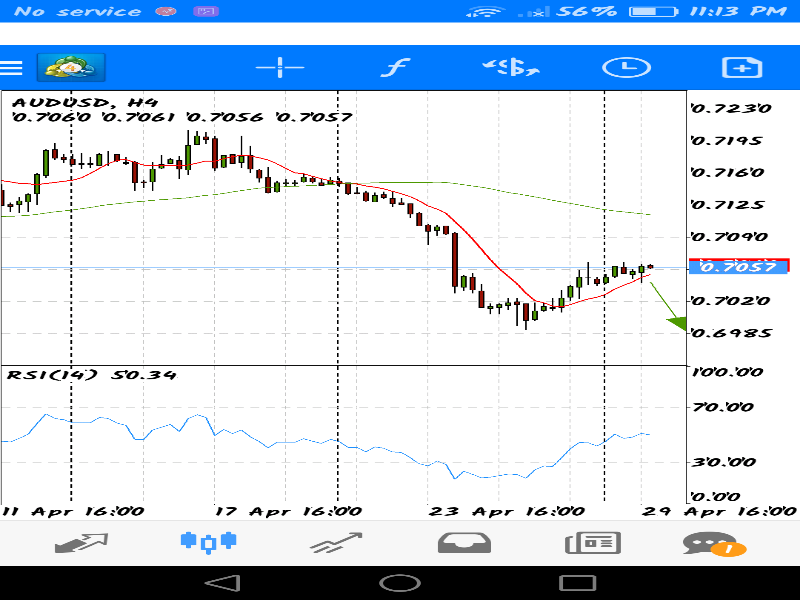
Task: Tap the No service status text
Action: (x=78, y=11)
